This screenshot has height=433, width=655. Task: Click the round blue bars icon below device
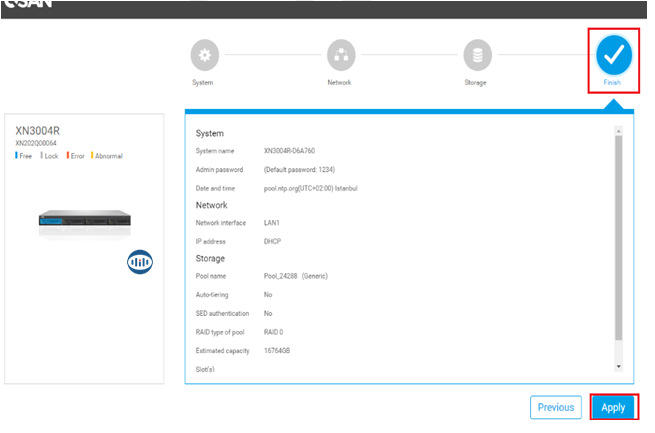pyautogui.click(x=139, y=261)
